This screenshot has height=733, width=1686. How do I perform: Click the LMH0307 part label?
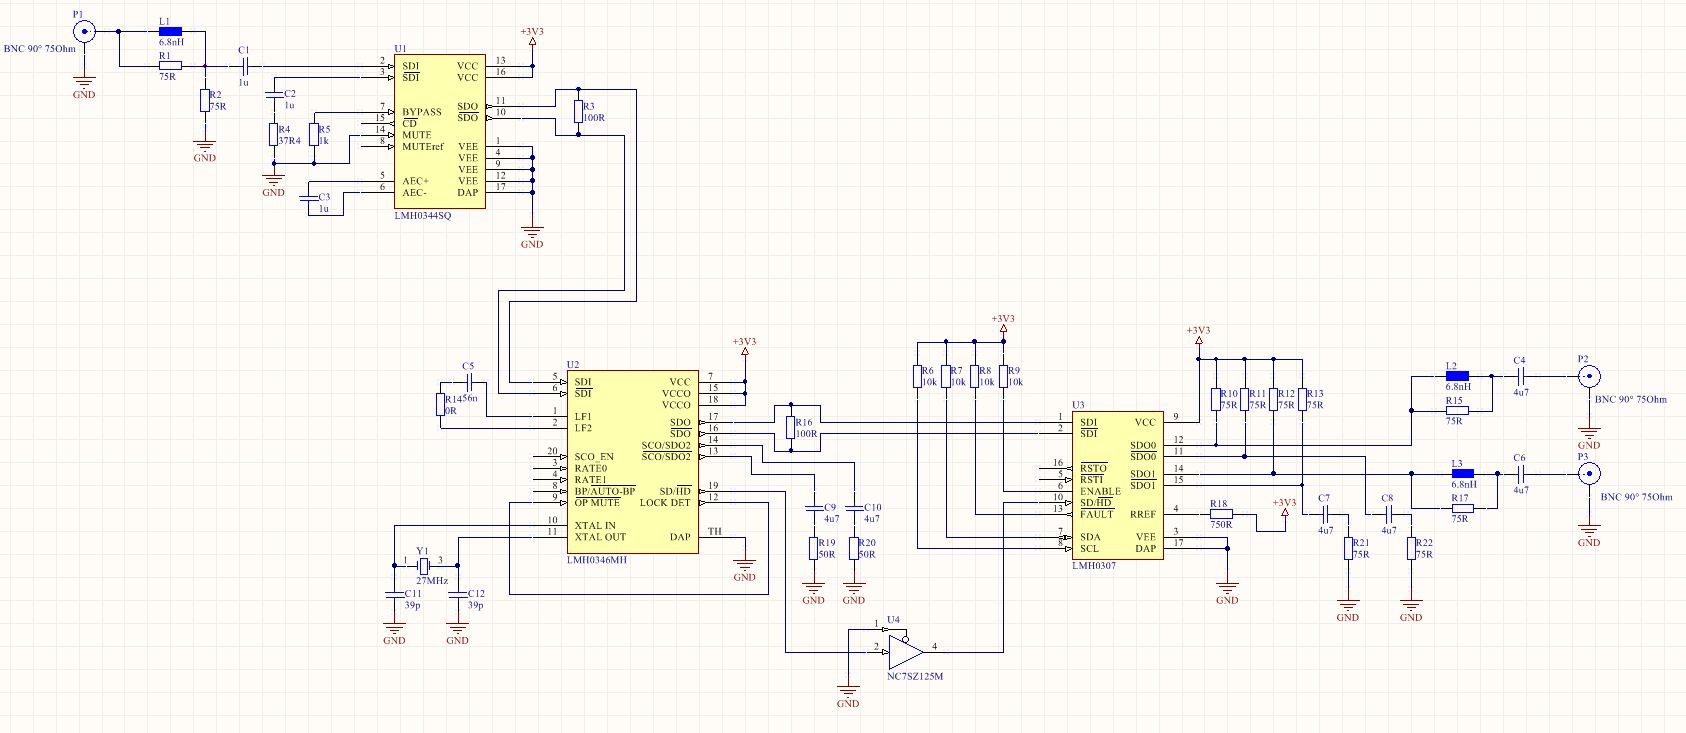[1094, 566]
